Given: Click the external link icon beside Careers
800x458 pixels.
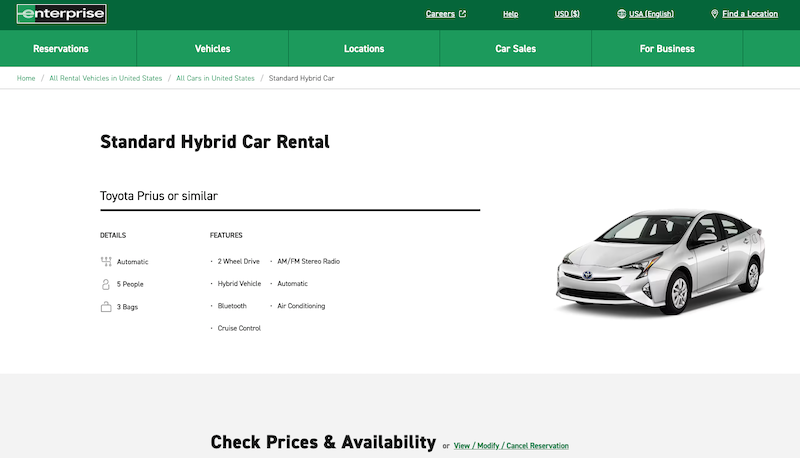Looking at the screenshot, I should click(462, 14).
